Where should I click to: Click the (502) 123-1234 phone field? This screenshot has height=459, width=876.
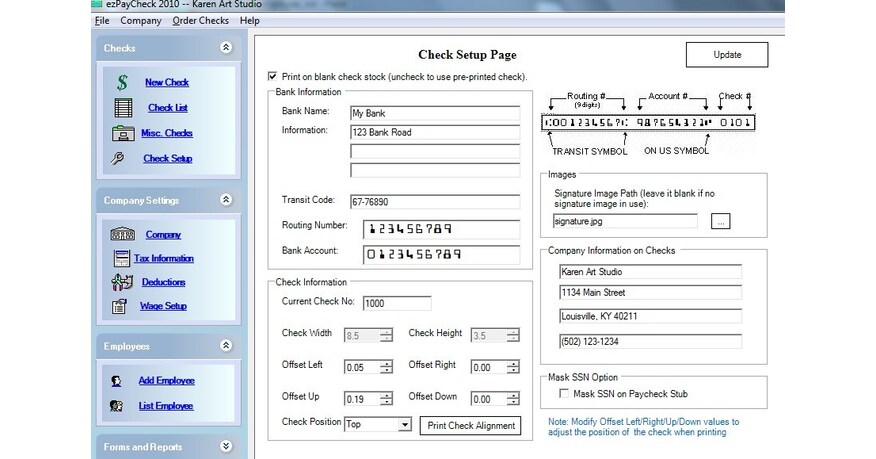click(x=650, y=342)
